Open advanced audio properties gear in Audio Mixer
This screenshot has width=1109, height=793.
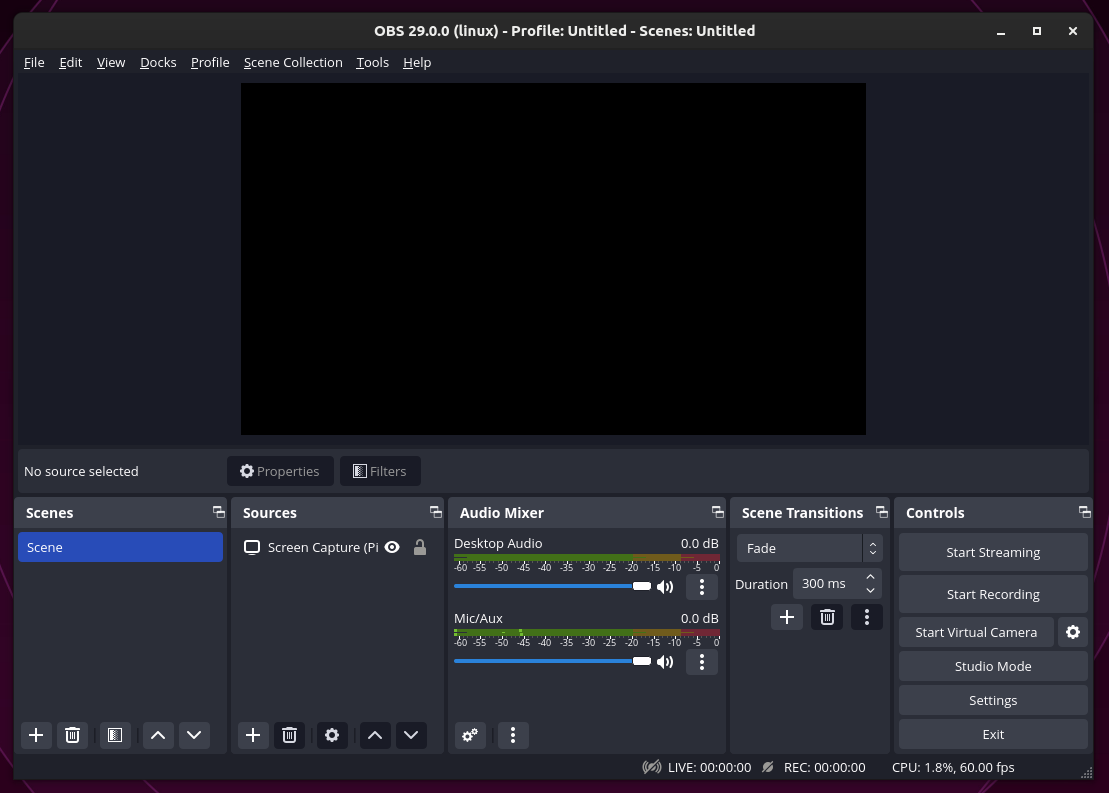470,735
